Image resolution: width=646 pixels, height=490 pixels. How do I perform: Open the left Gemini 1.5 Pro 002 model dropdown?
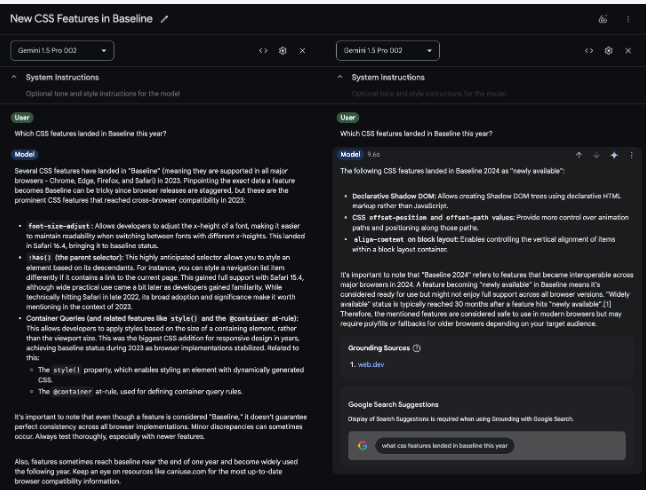63,50
